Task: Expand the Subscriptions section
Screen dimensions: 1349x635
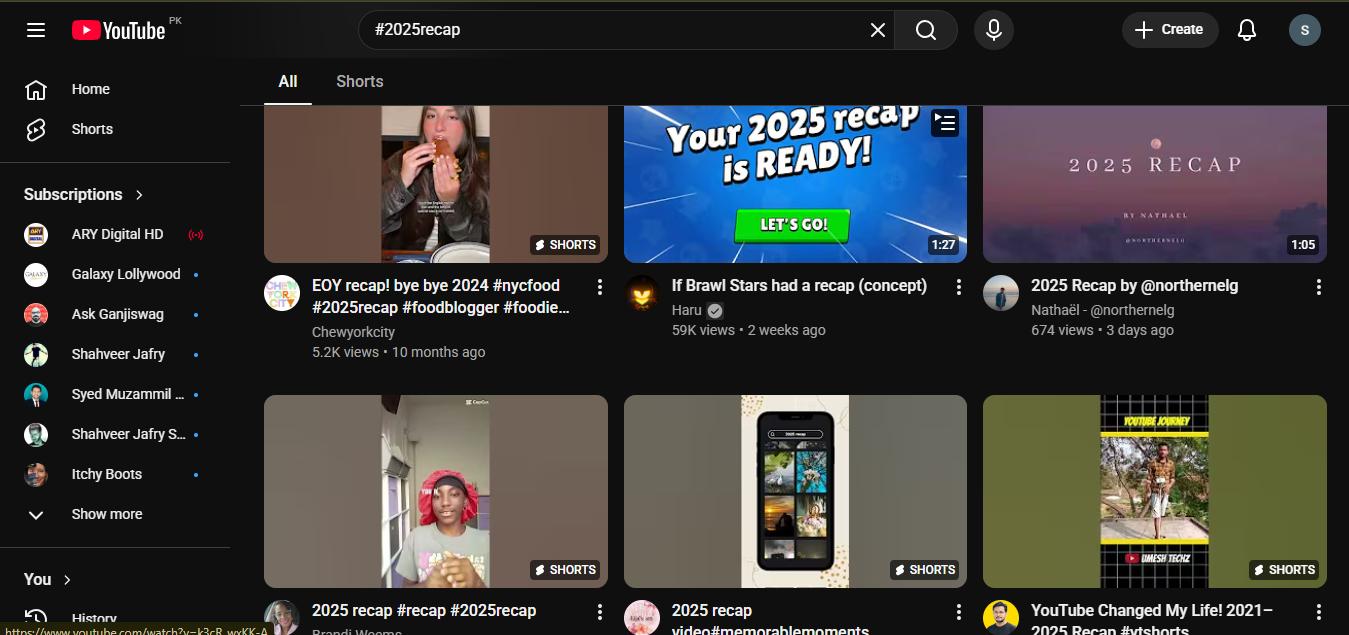Action: (139, 194)
